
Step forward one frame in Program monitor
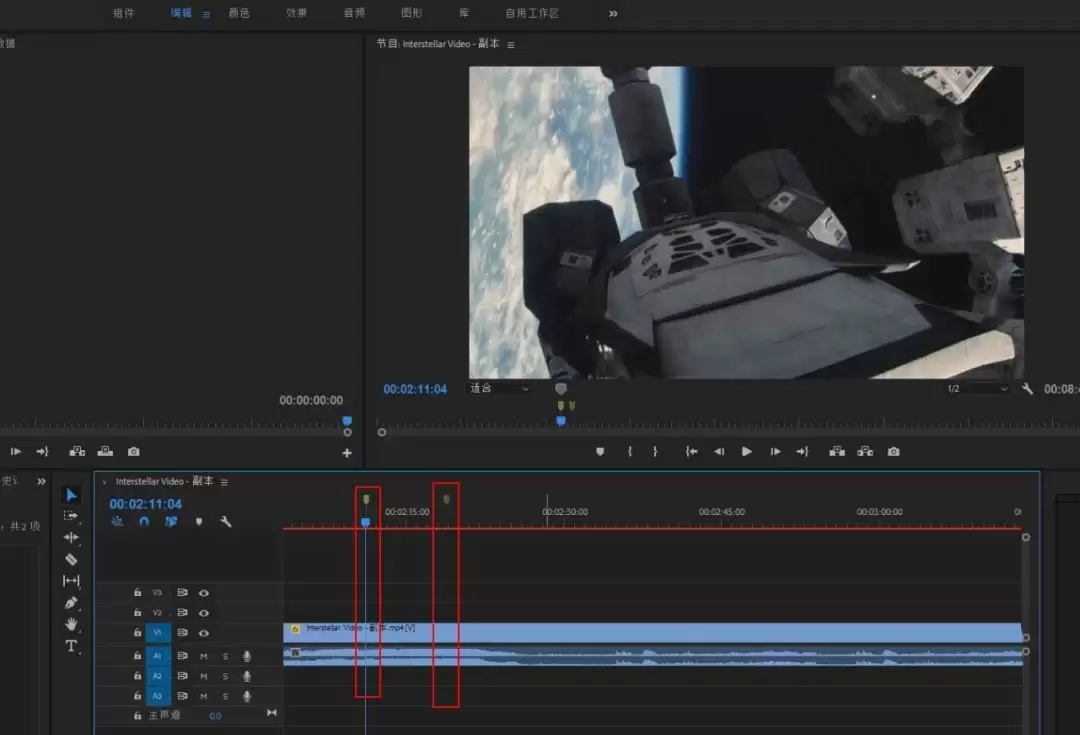(x=775, y=451)
